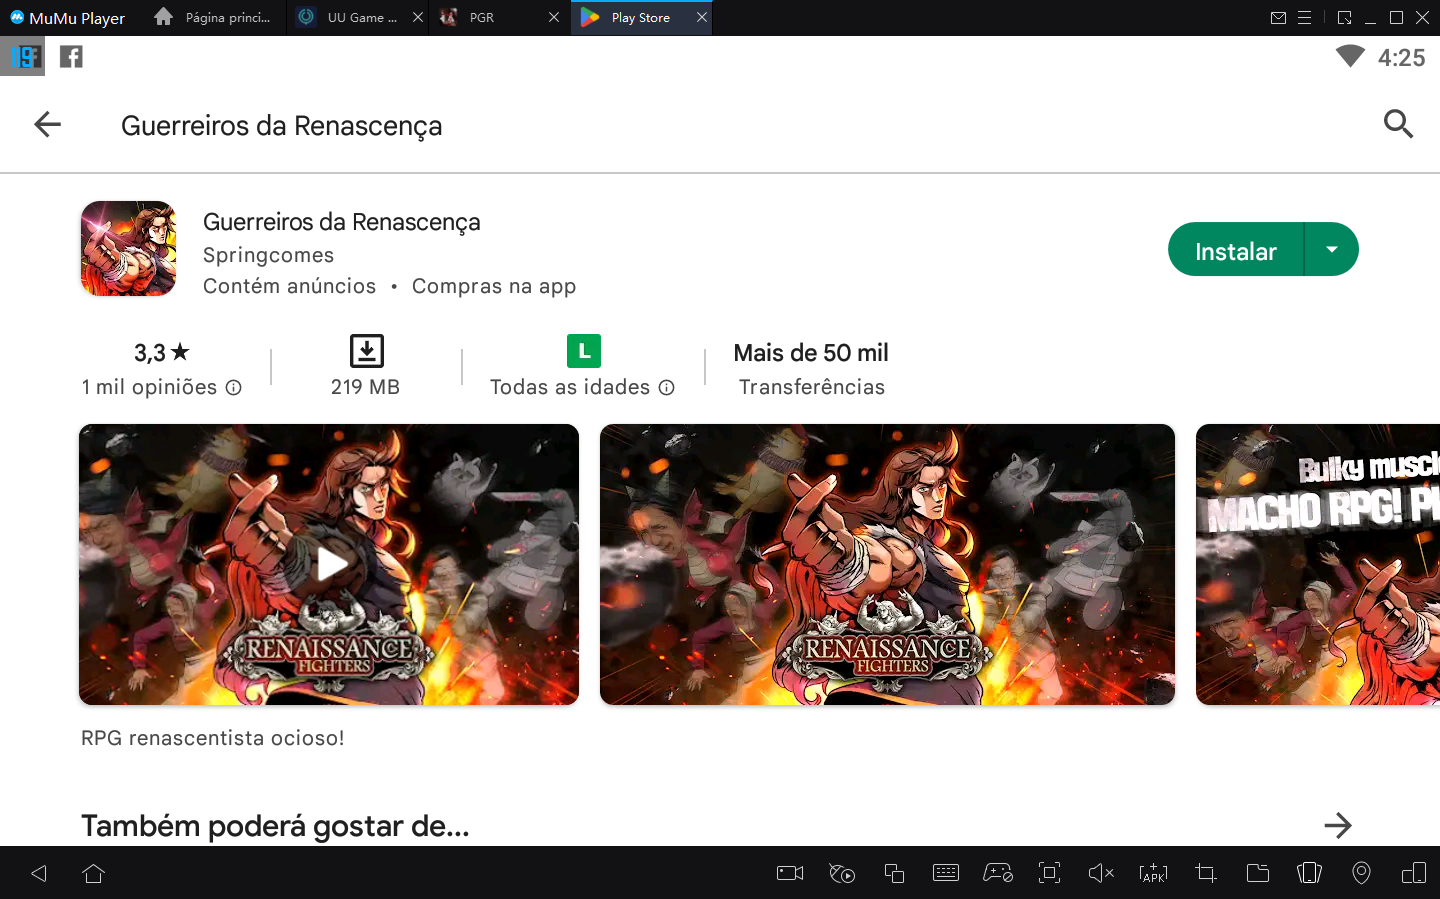Screen dimensions: 1440x899
Task: Click the Contém anúncios text
Action: tap(289, 286)
